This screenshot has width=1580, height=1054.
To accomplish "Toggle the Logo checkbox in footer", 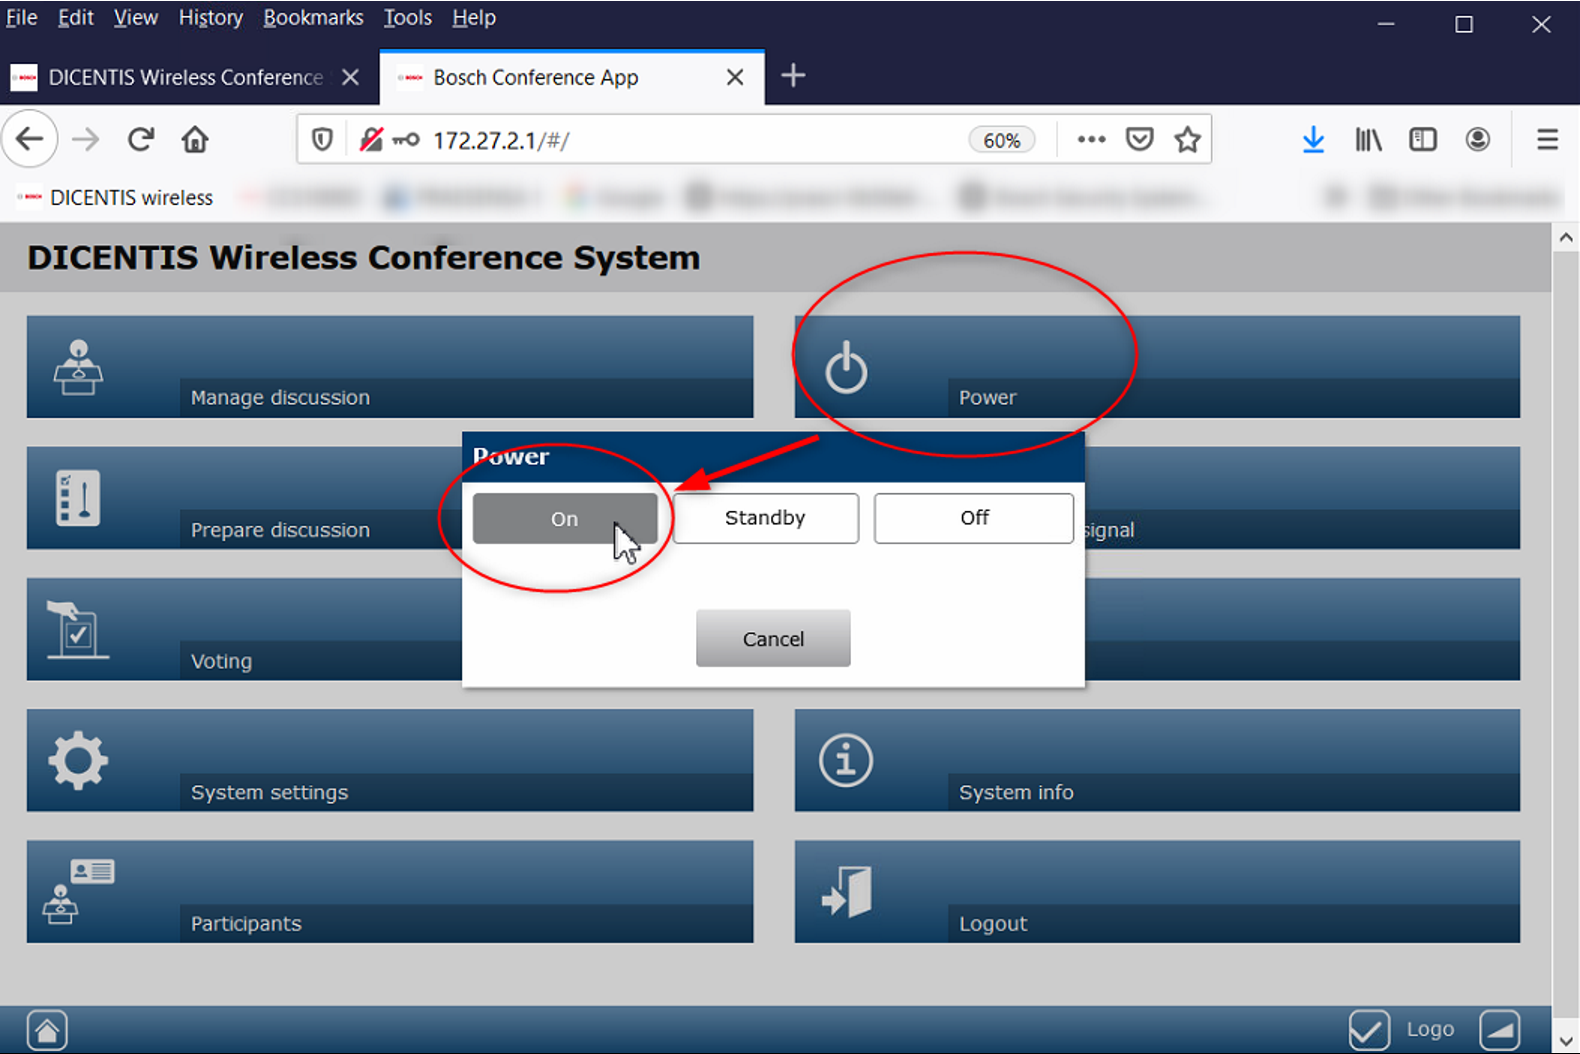I will 1369,1030.
